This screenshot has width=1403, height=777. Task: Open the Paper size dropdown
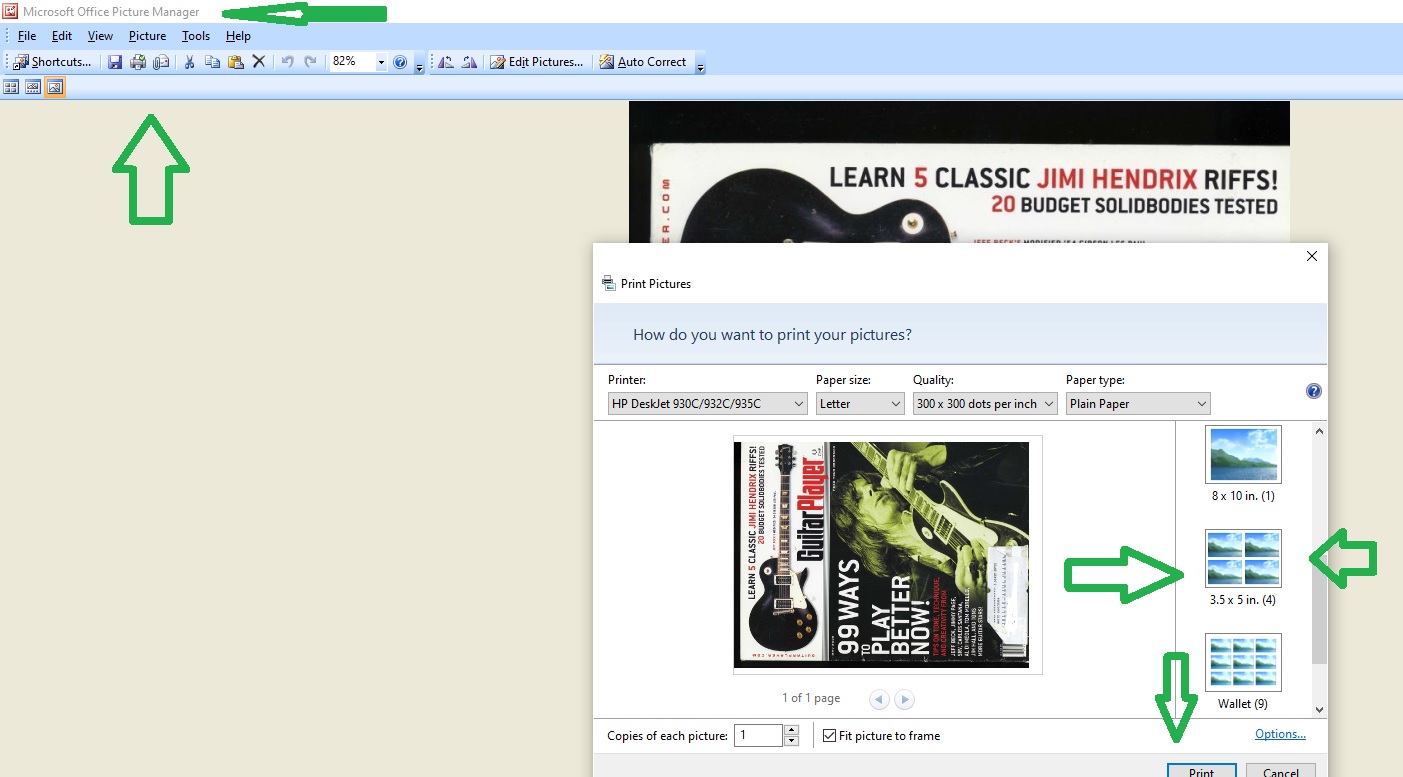click(x=860, y=404)
